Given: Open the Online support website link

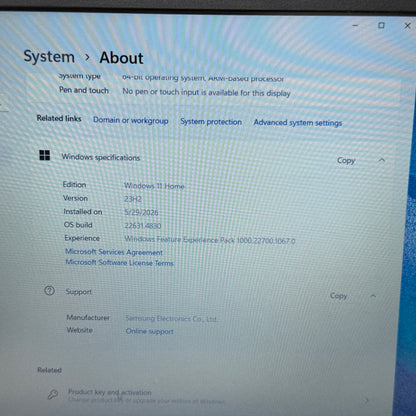Looking at the screenshot, I should [150, 331].
